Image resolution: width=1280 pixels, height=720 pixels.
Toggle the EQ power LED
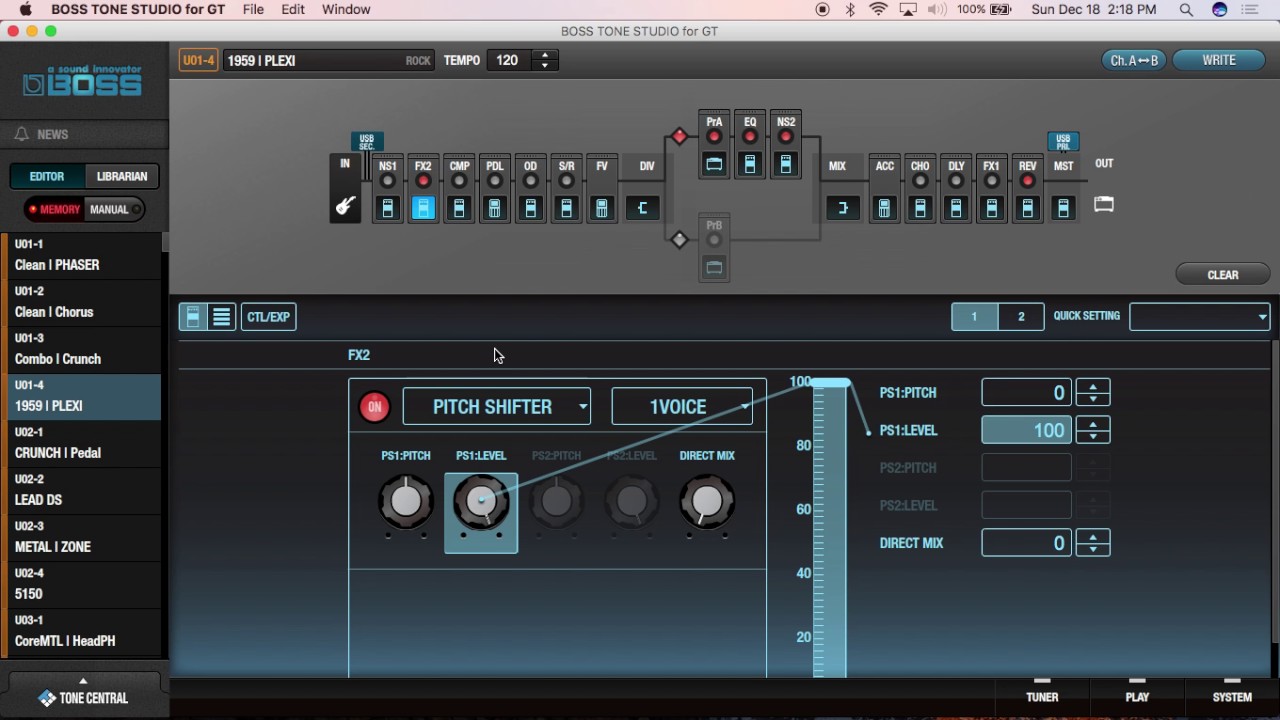(750, 137)
